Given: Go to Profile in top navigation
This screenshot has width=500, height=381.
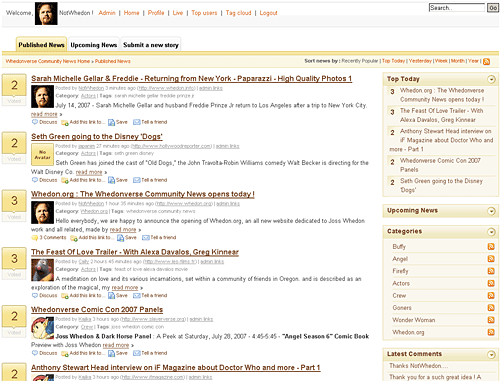Looking at the screenshot, I should pos(156,13).
